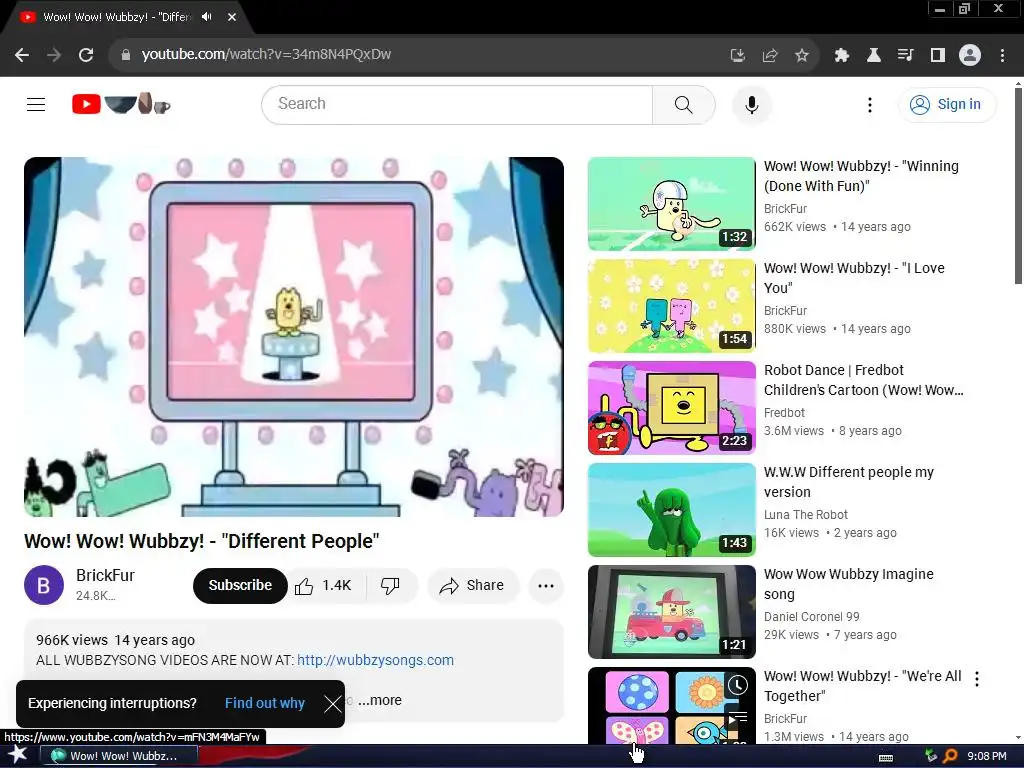Open BrickFur channel name link
Viewport: 1024px width, 768px height.
pos(105,575)
